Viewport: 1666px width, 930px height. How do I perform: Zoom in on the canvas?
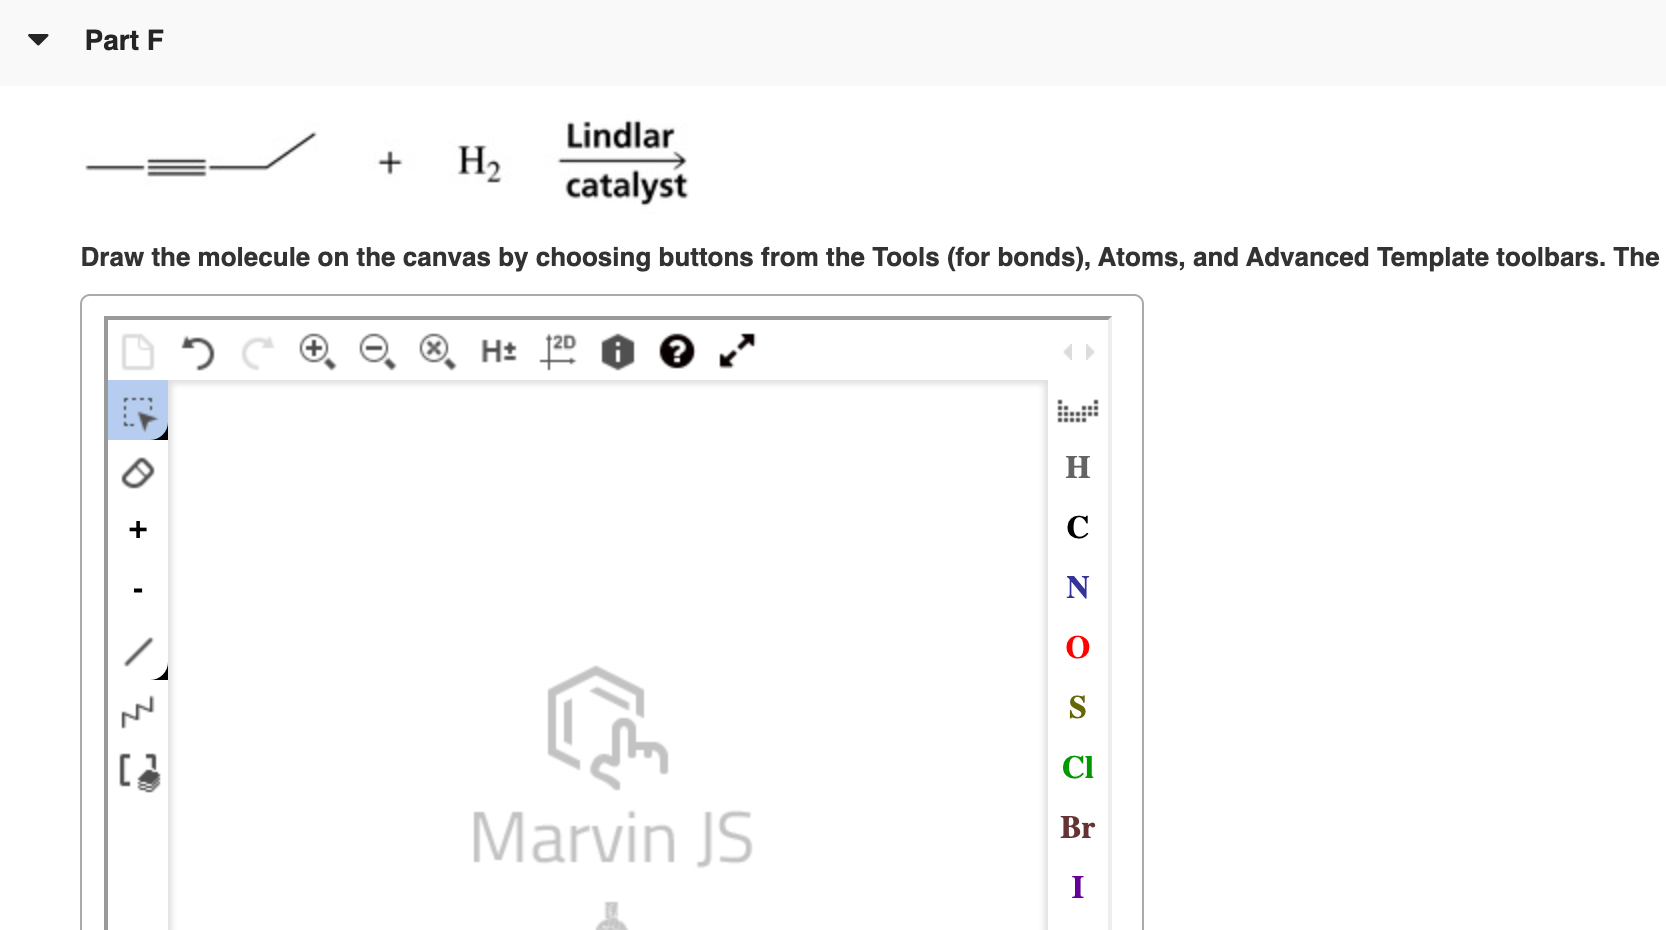coord(317,352)
